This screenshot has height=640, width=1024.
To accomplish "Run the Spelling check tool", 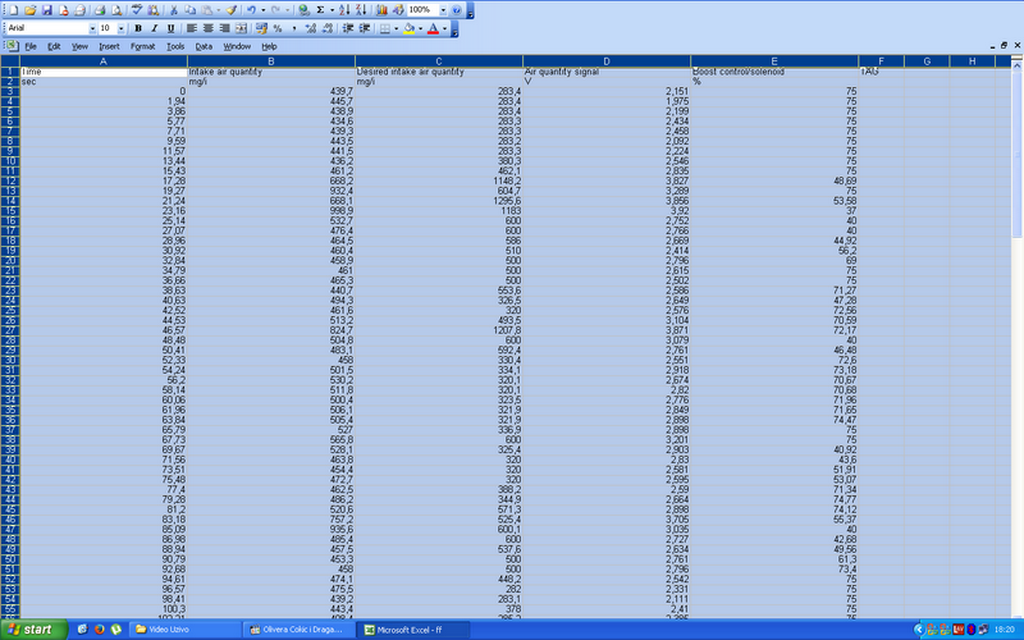I will click(136, 10).
